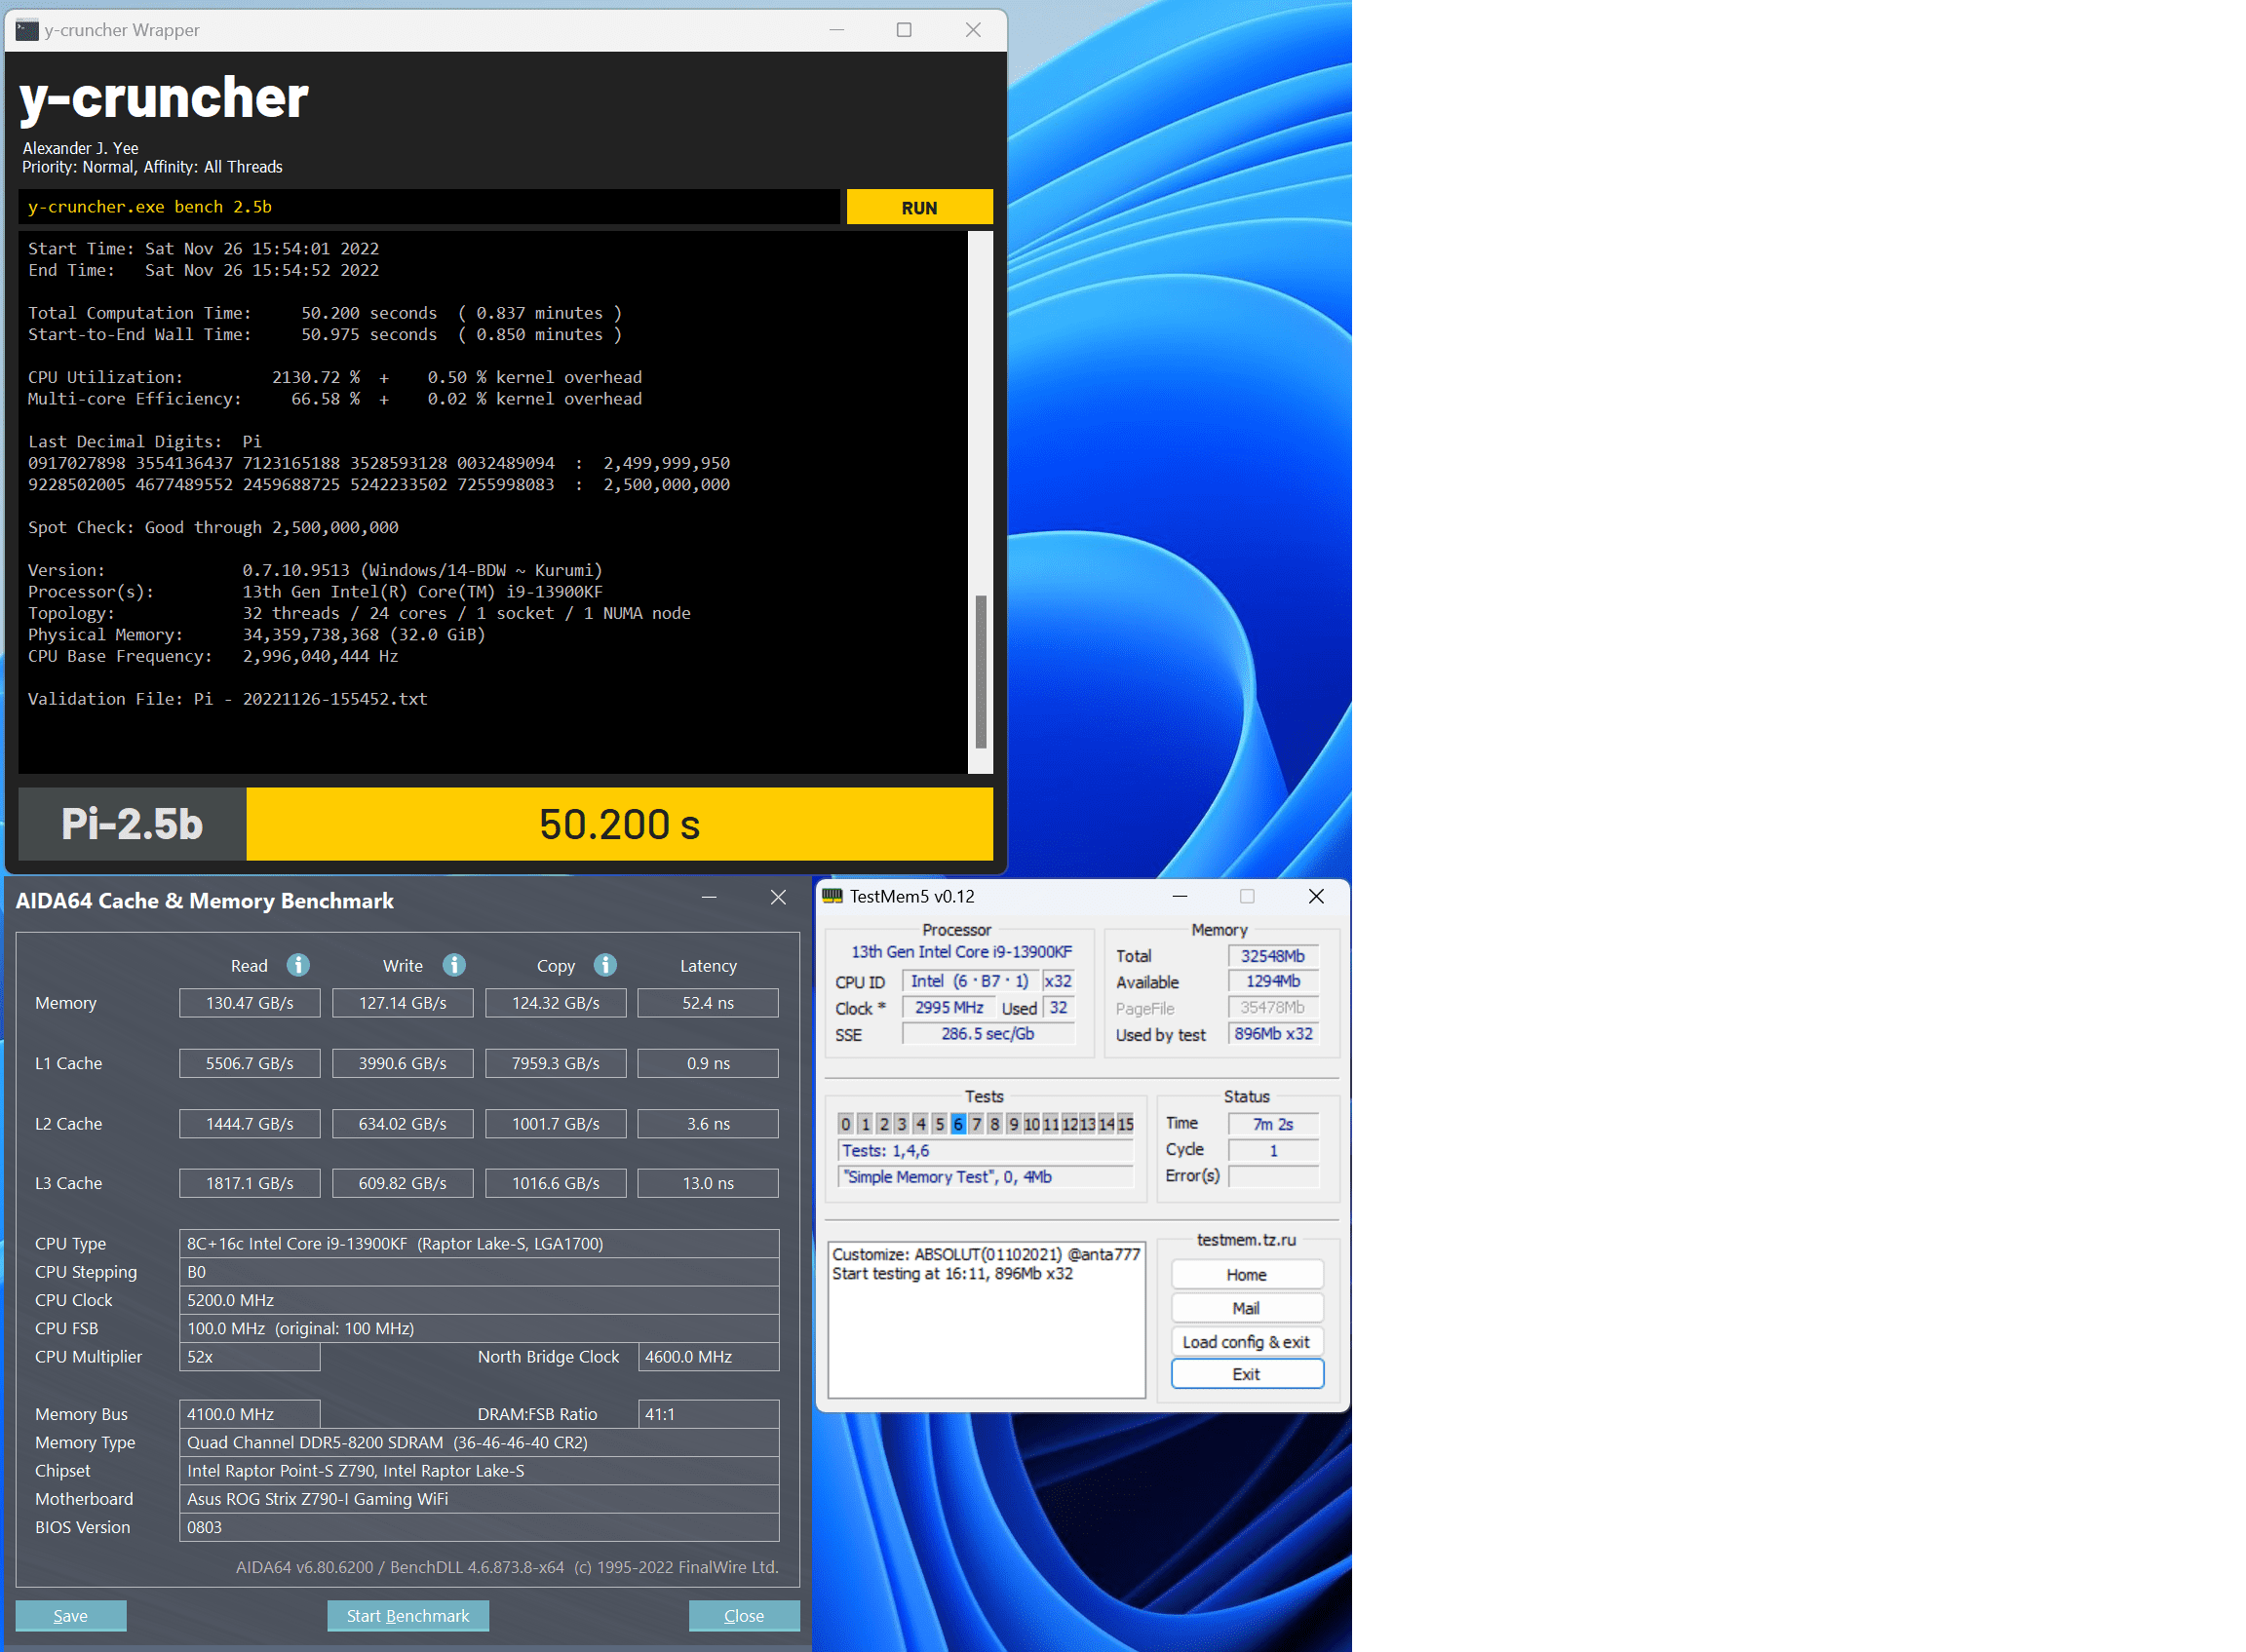The width and height of the screenshot is (2246, 1652).
Task: Click Load config & exit in TestMem5
Action: pos(1247,1341)
